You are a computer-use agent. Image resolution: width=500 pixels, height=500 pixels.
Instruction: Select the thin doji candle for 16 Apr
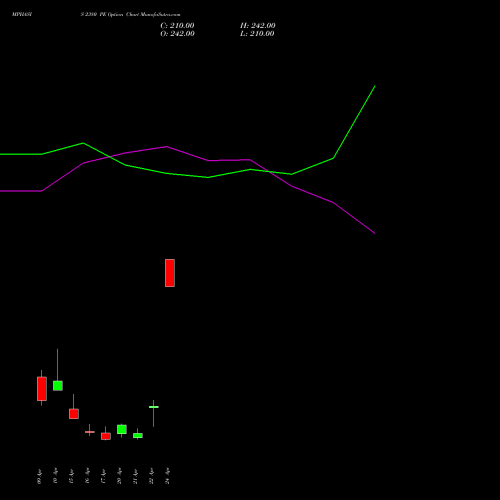pos(90,432)
